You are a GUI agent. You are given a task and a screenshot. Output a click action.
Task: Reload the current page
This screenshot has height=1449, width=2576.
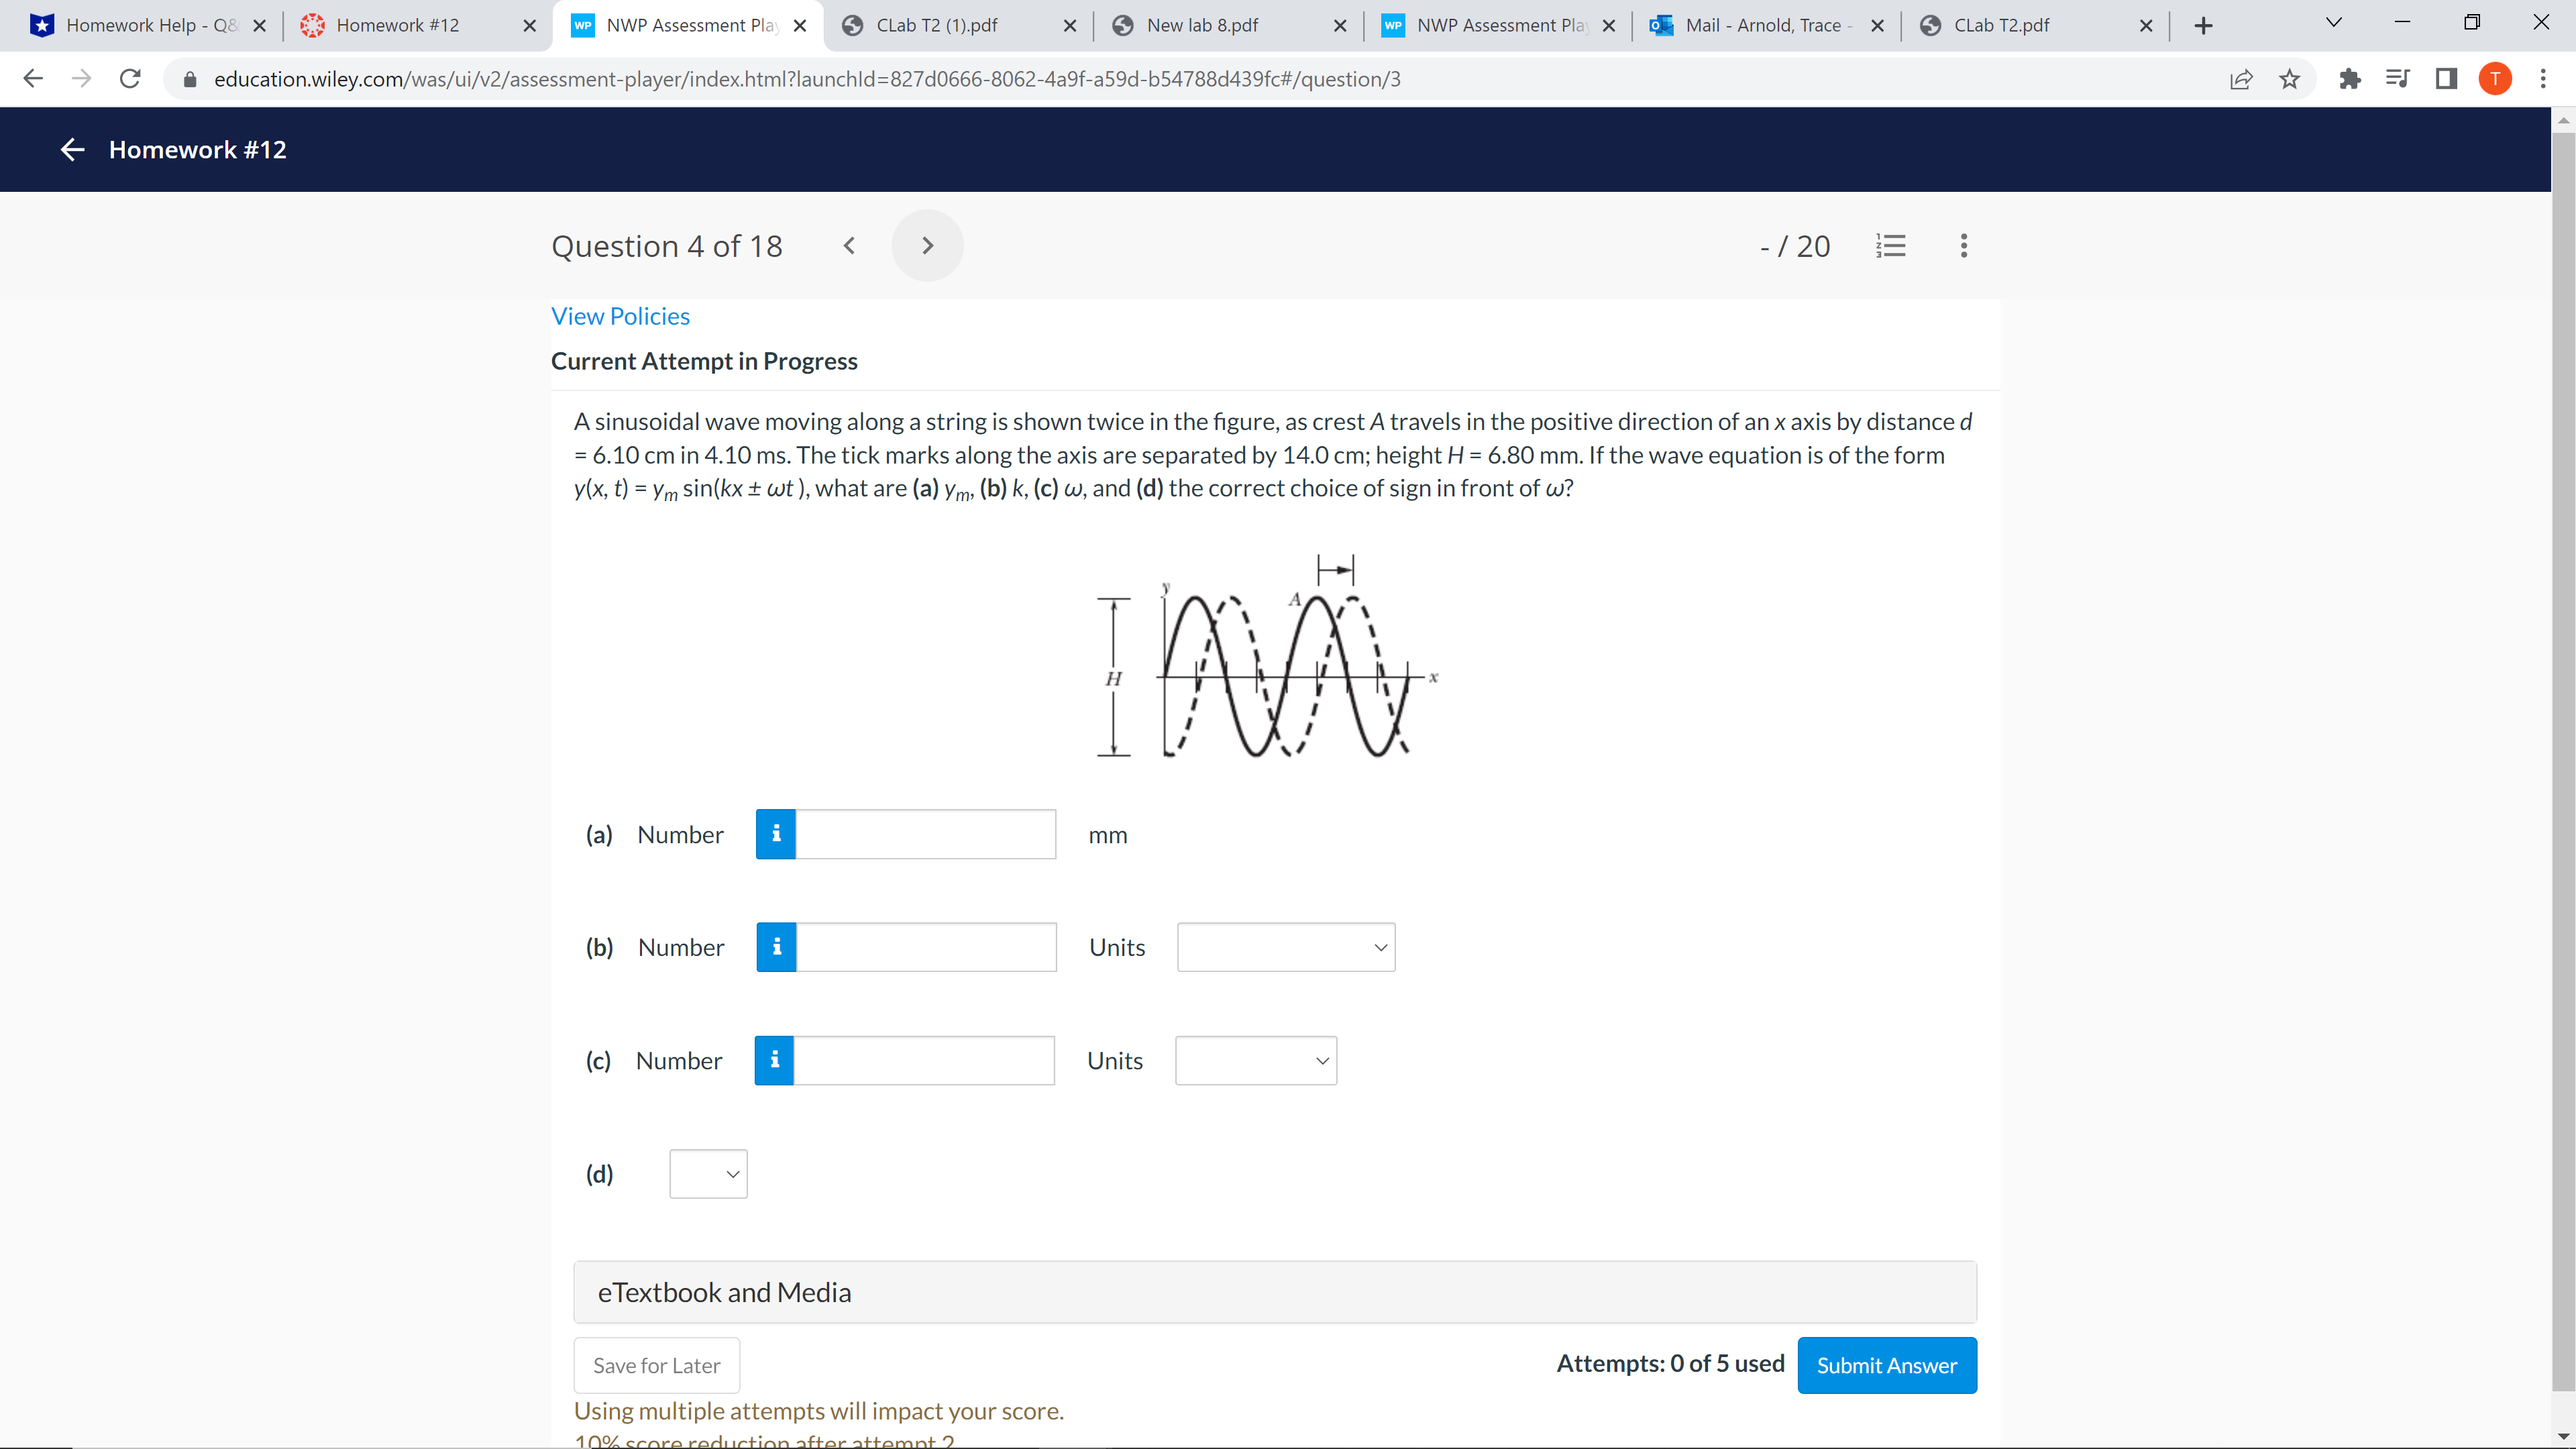click(x=130, y=79)
